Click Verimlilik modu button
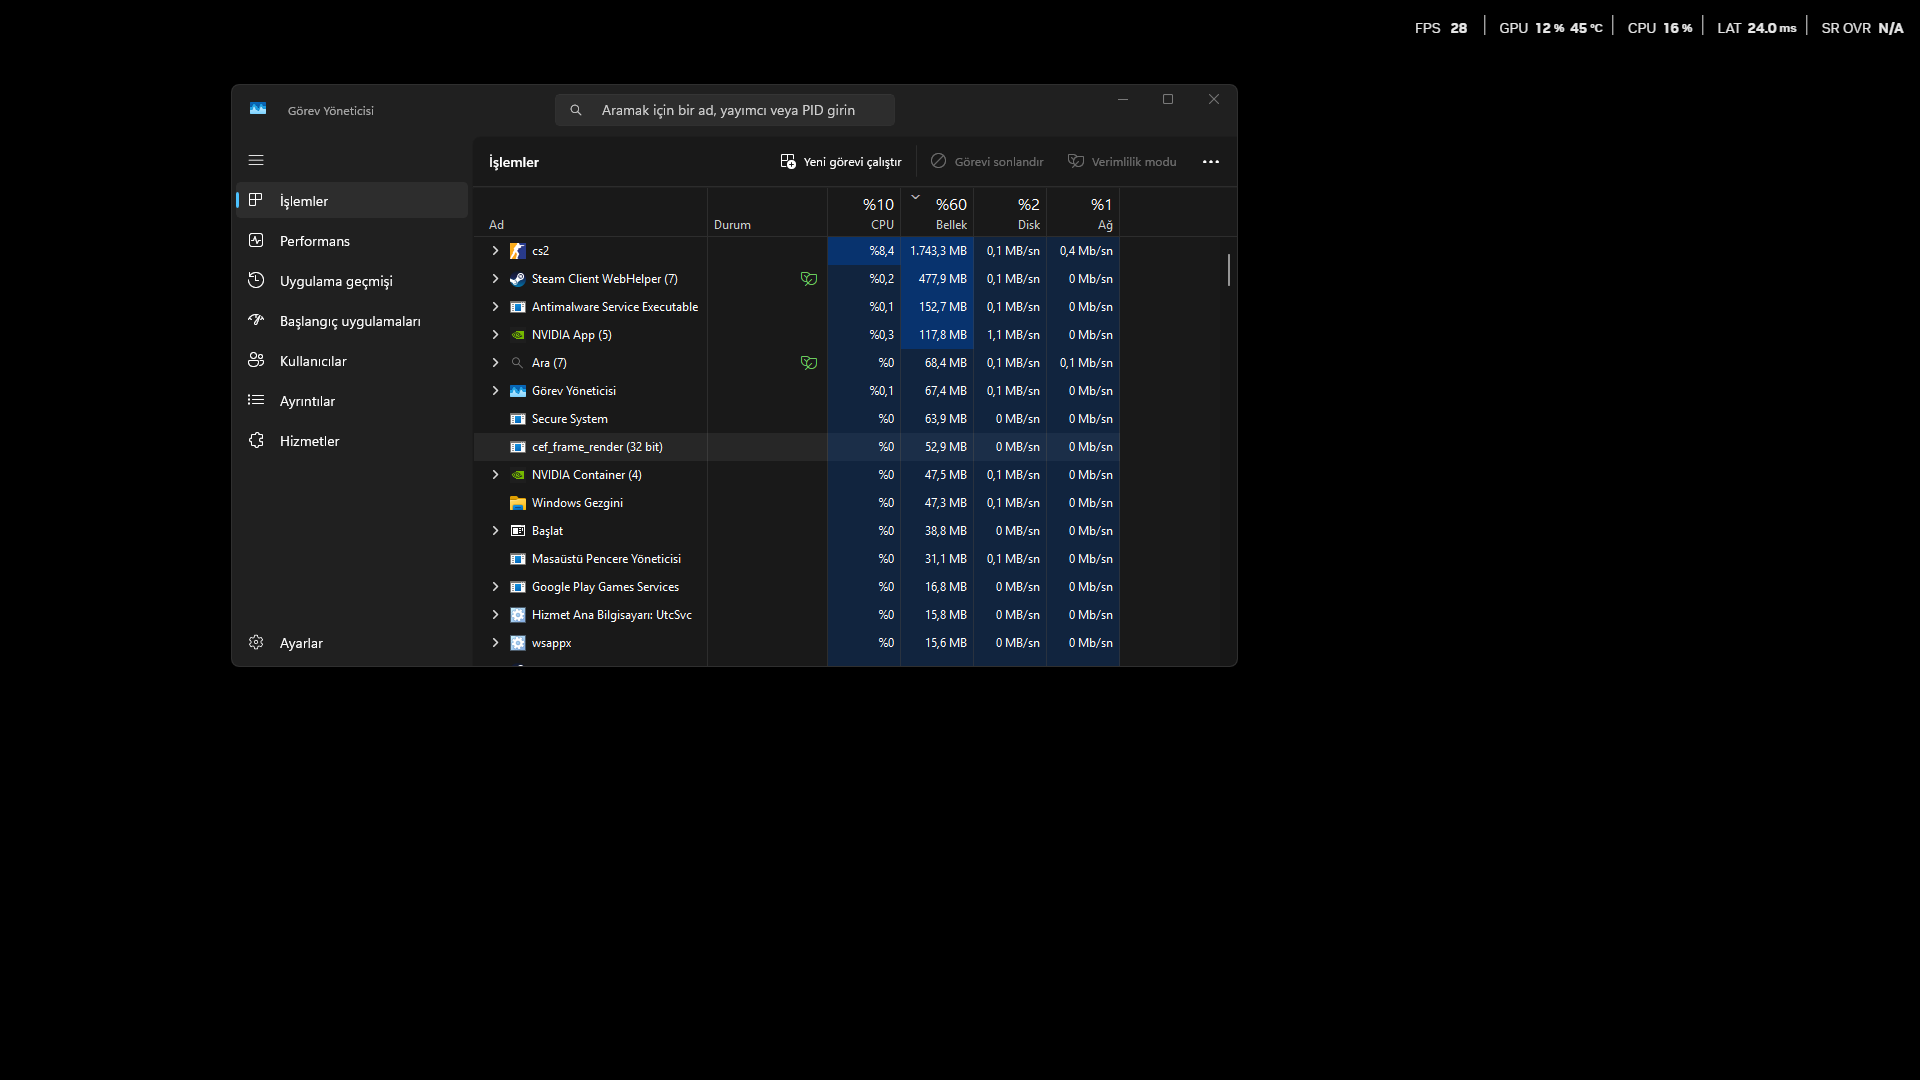Image resolution: width=1920 pixels, height=1080 pixels. tap(1122, 162)
